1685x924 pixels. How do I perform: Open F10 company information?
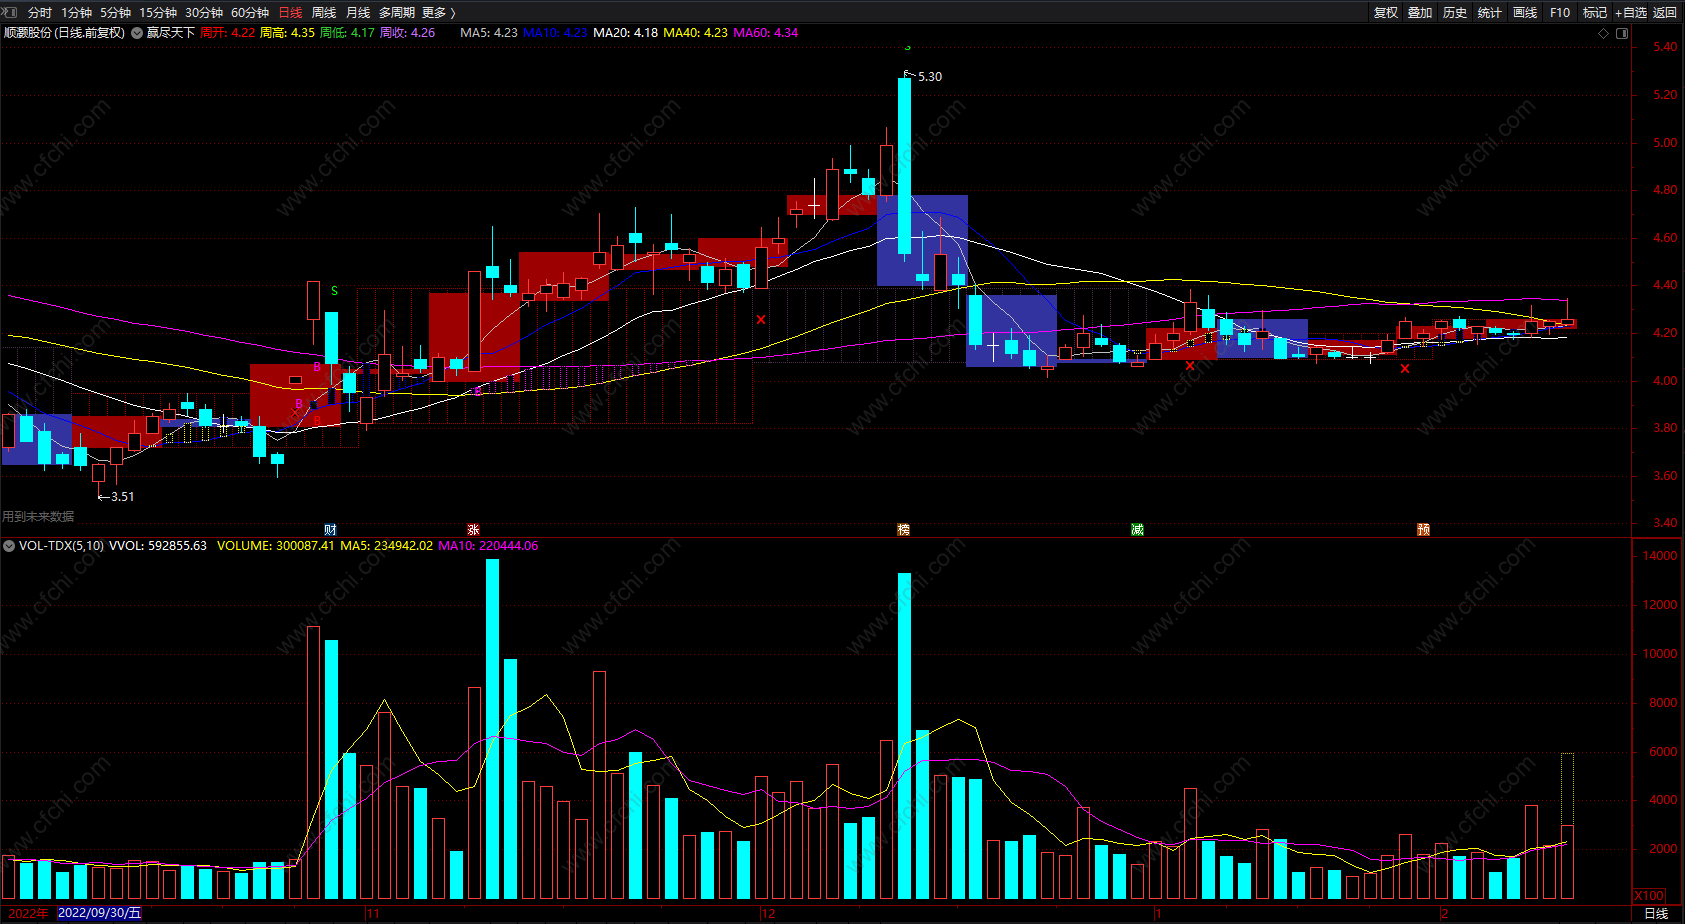[1560, 13]
